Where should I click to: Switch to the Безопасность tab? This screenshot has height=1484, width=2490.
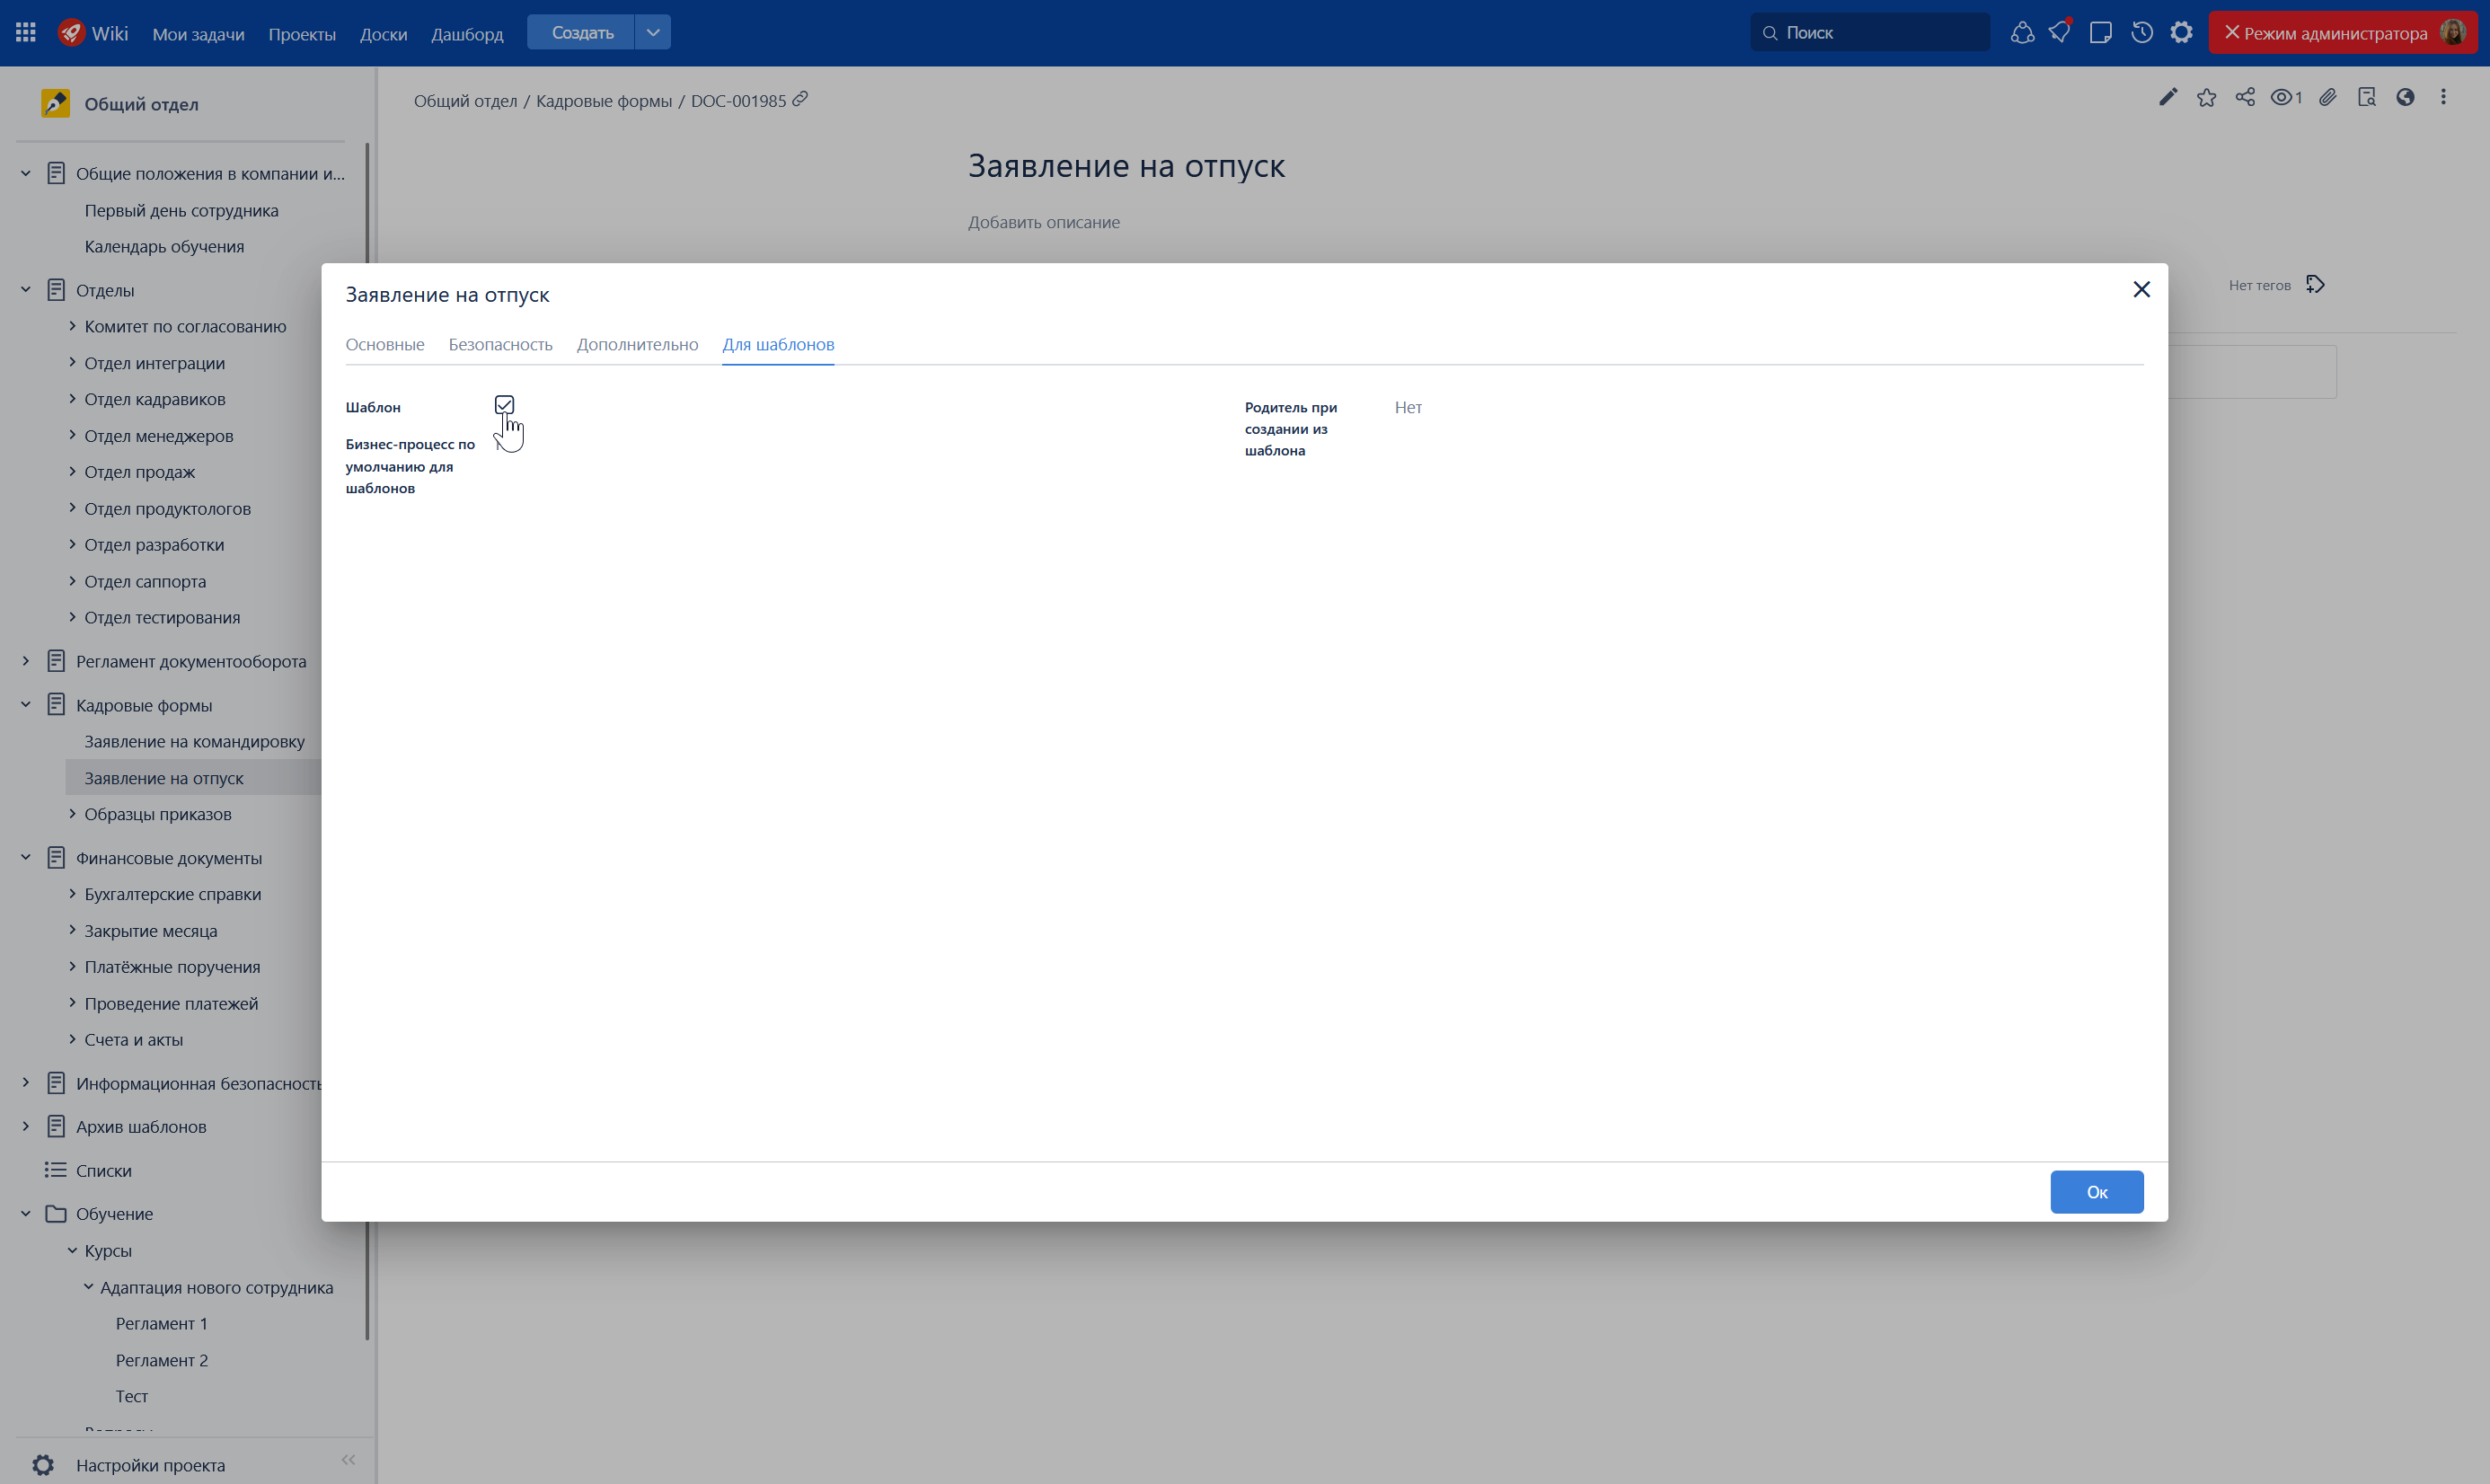point(500,345)
